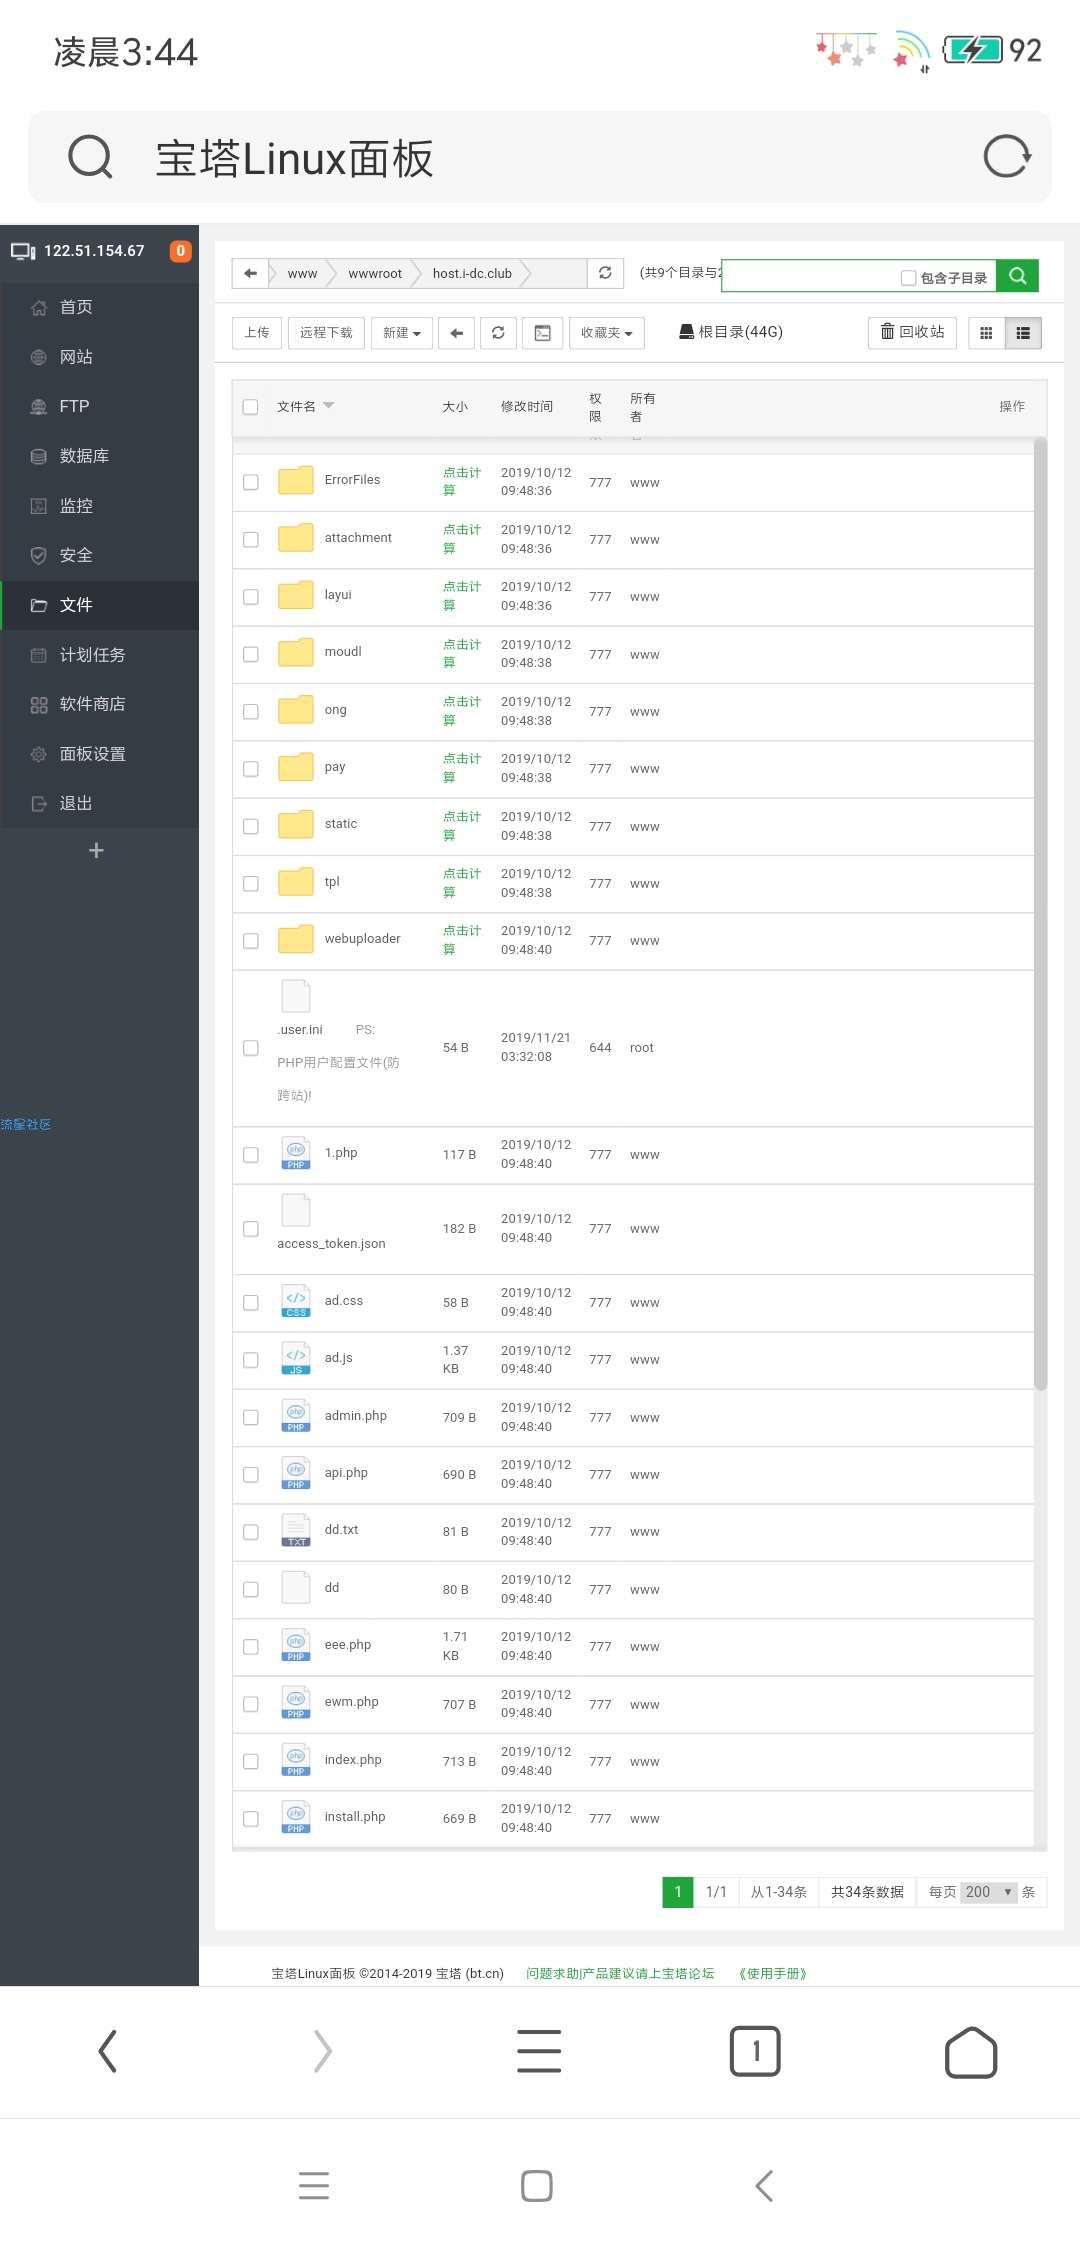Open the ErrorFiles folder icon
This screenshot has height=2248, width=1080.
[x=295, y=481]
